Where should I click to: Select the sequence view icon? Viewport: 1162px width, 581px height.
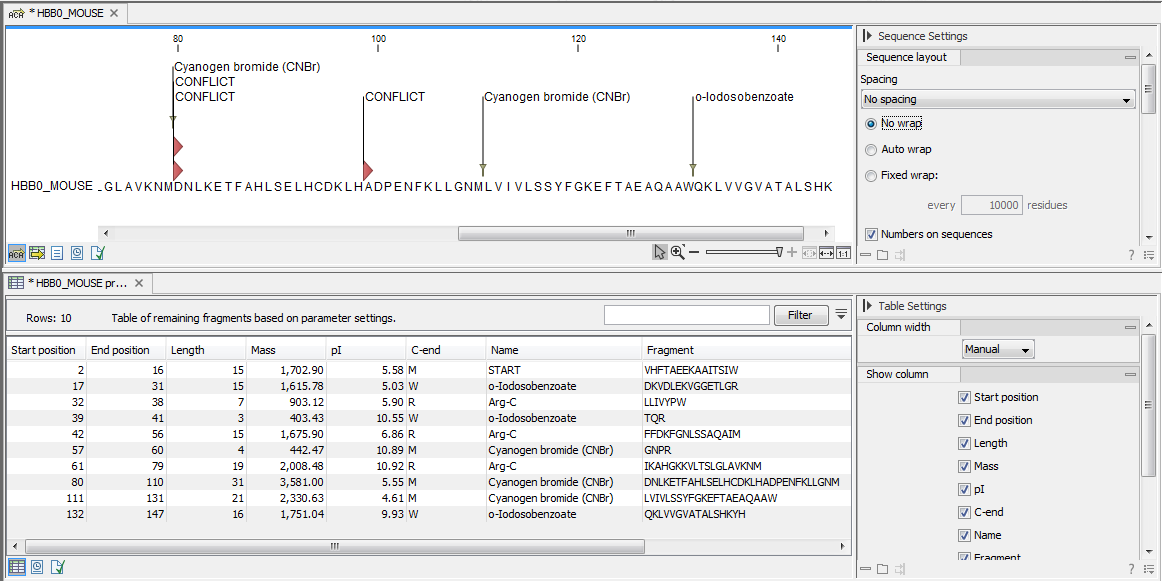pos(16,252)
